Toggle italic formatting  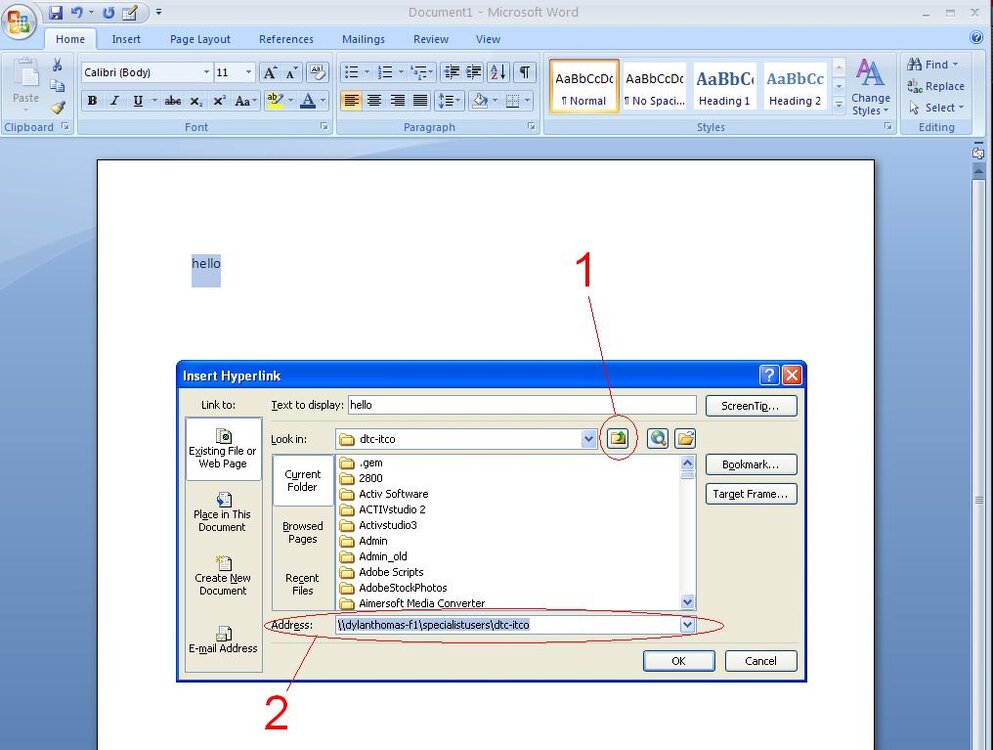point(115,101)
